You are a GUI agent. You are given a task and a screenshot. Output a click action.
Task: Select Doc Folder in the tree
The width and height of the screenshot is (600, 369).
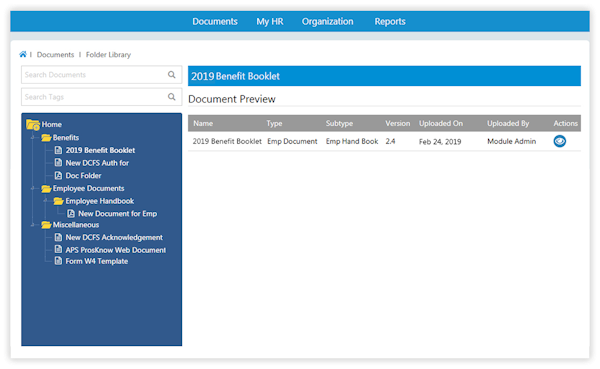[83, 176]
